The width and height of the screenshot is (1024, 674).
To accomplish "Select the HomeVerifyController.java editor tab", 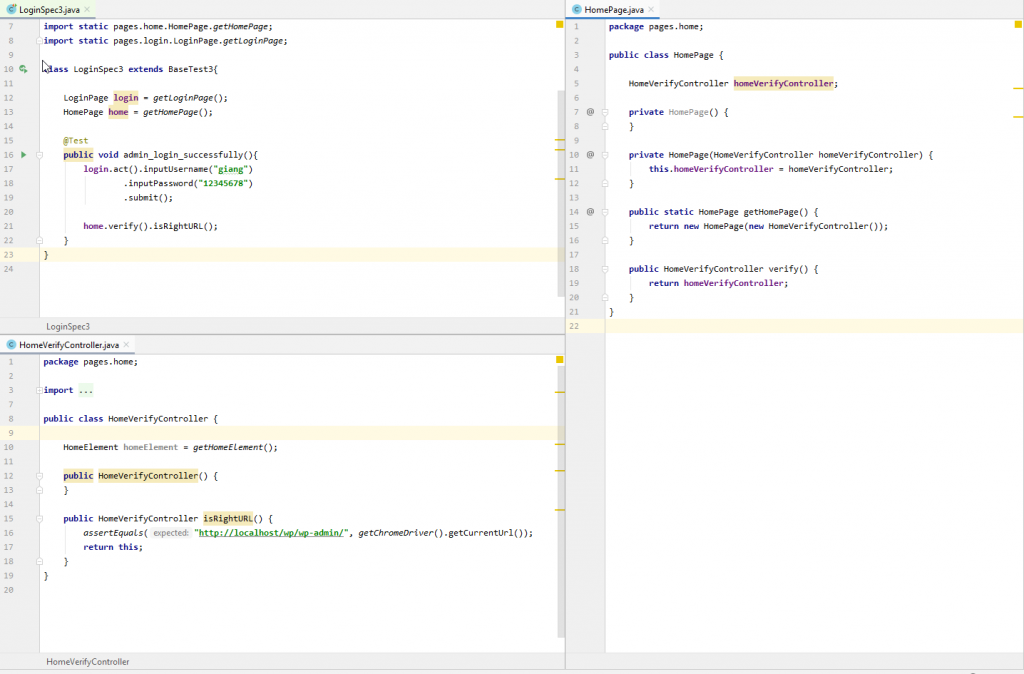I will coord(67,345).
